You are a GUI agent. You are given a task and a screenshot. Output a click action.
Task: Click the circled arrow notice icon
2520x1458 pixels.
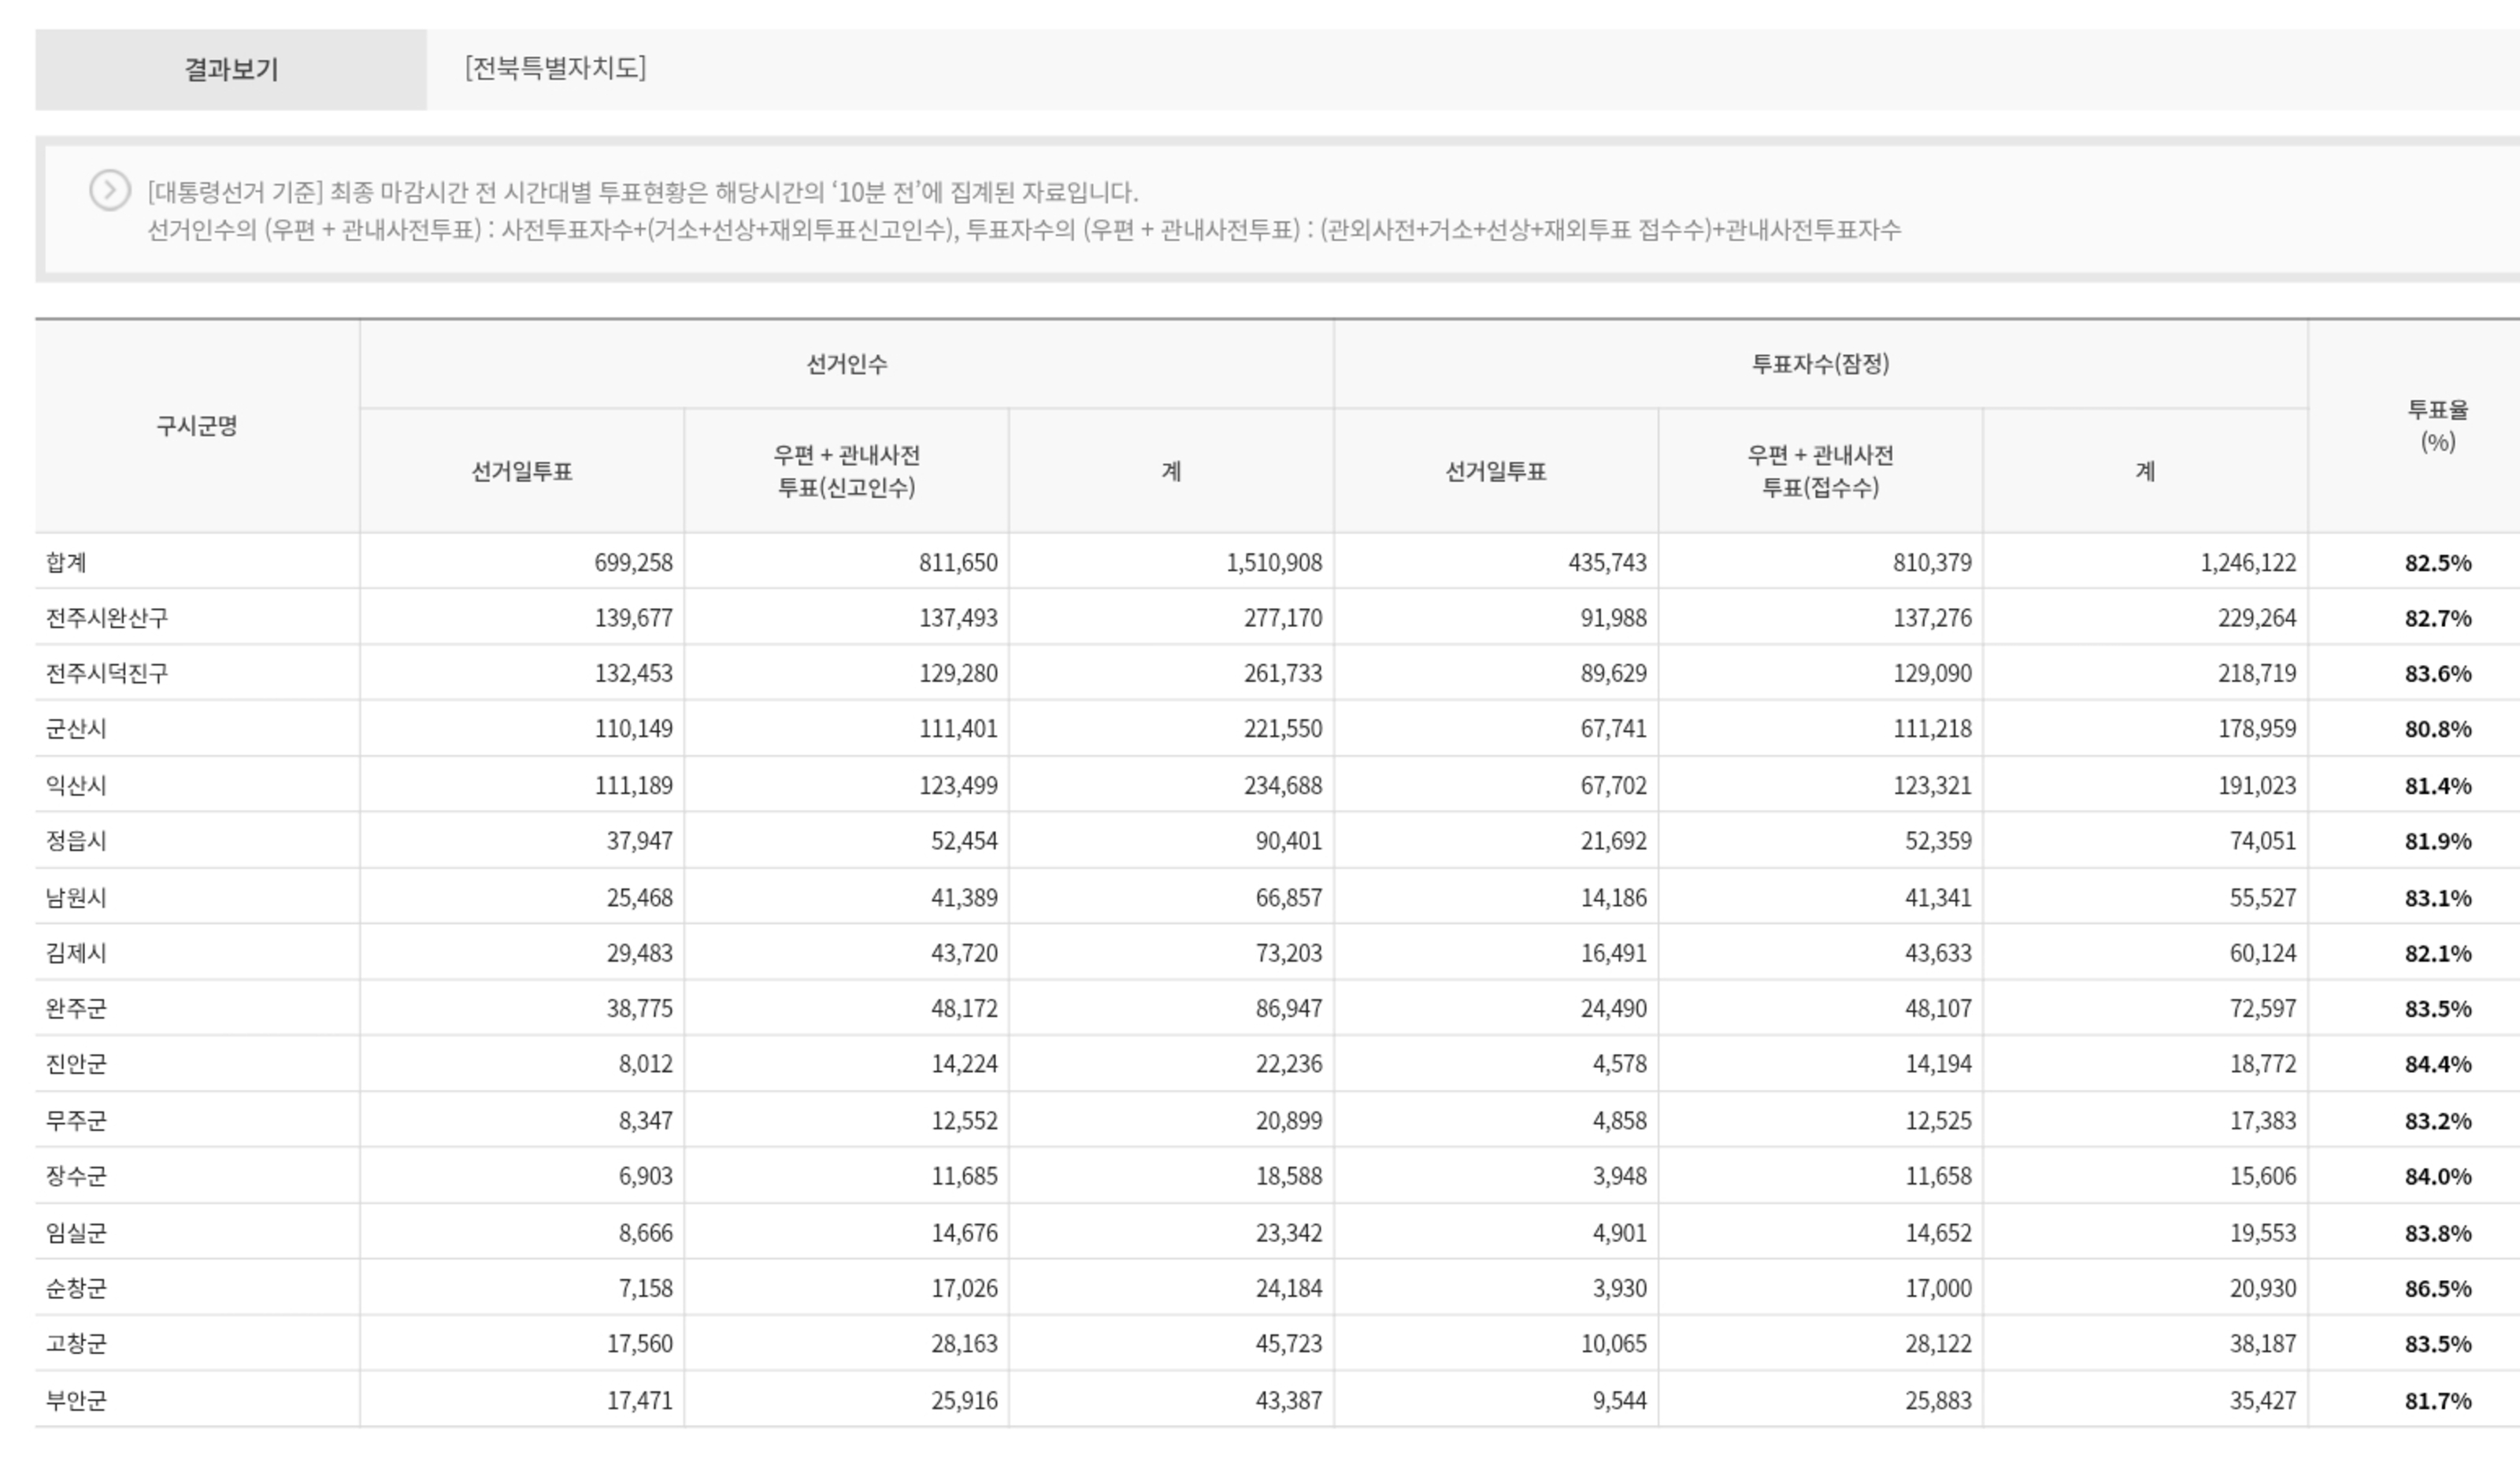tap(110, 190)
